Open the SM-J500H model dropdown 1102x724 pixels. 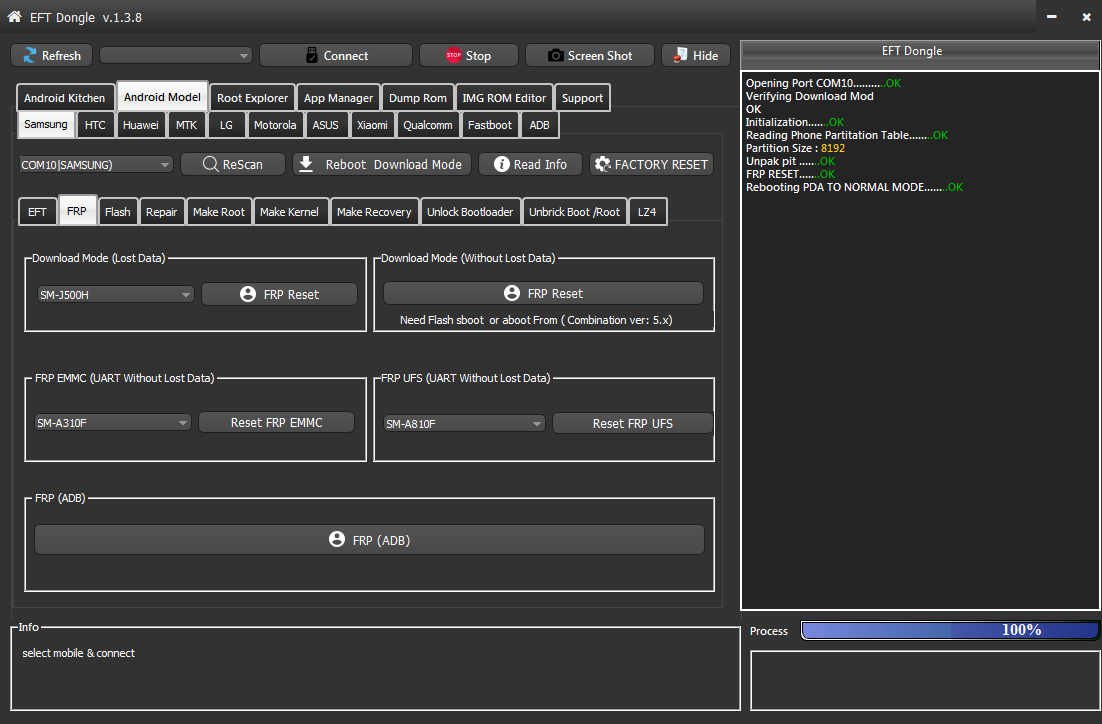coord(116,295)
